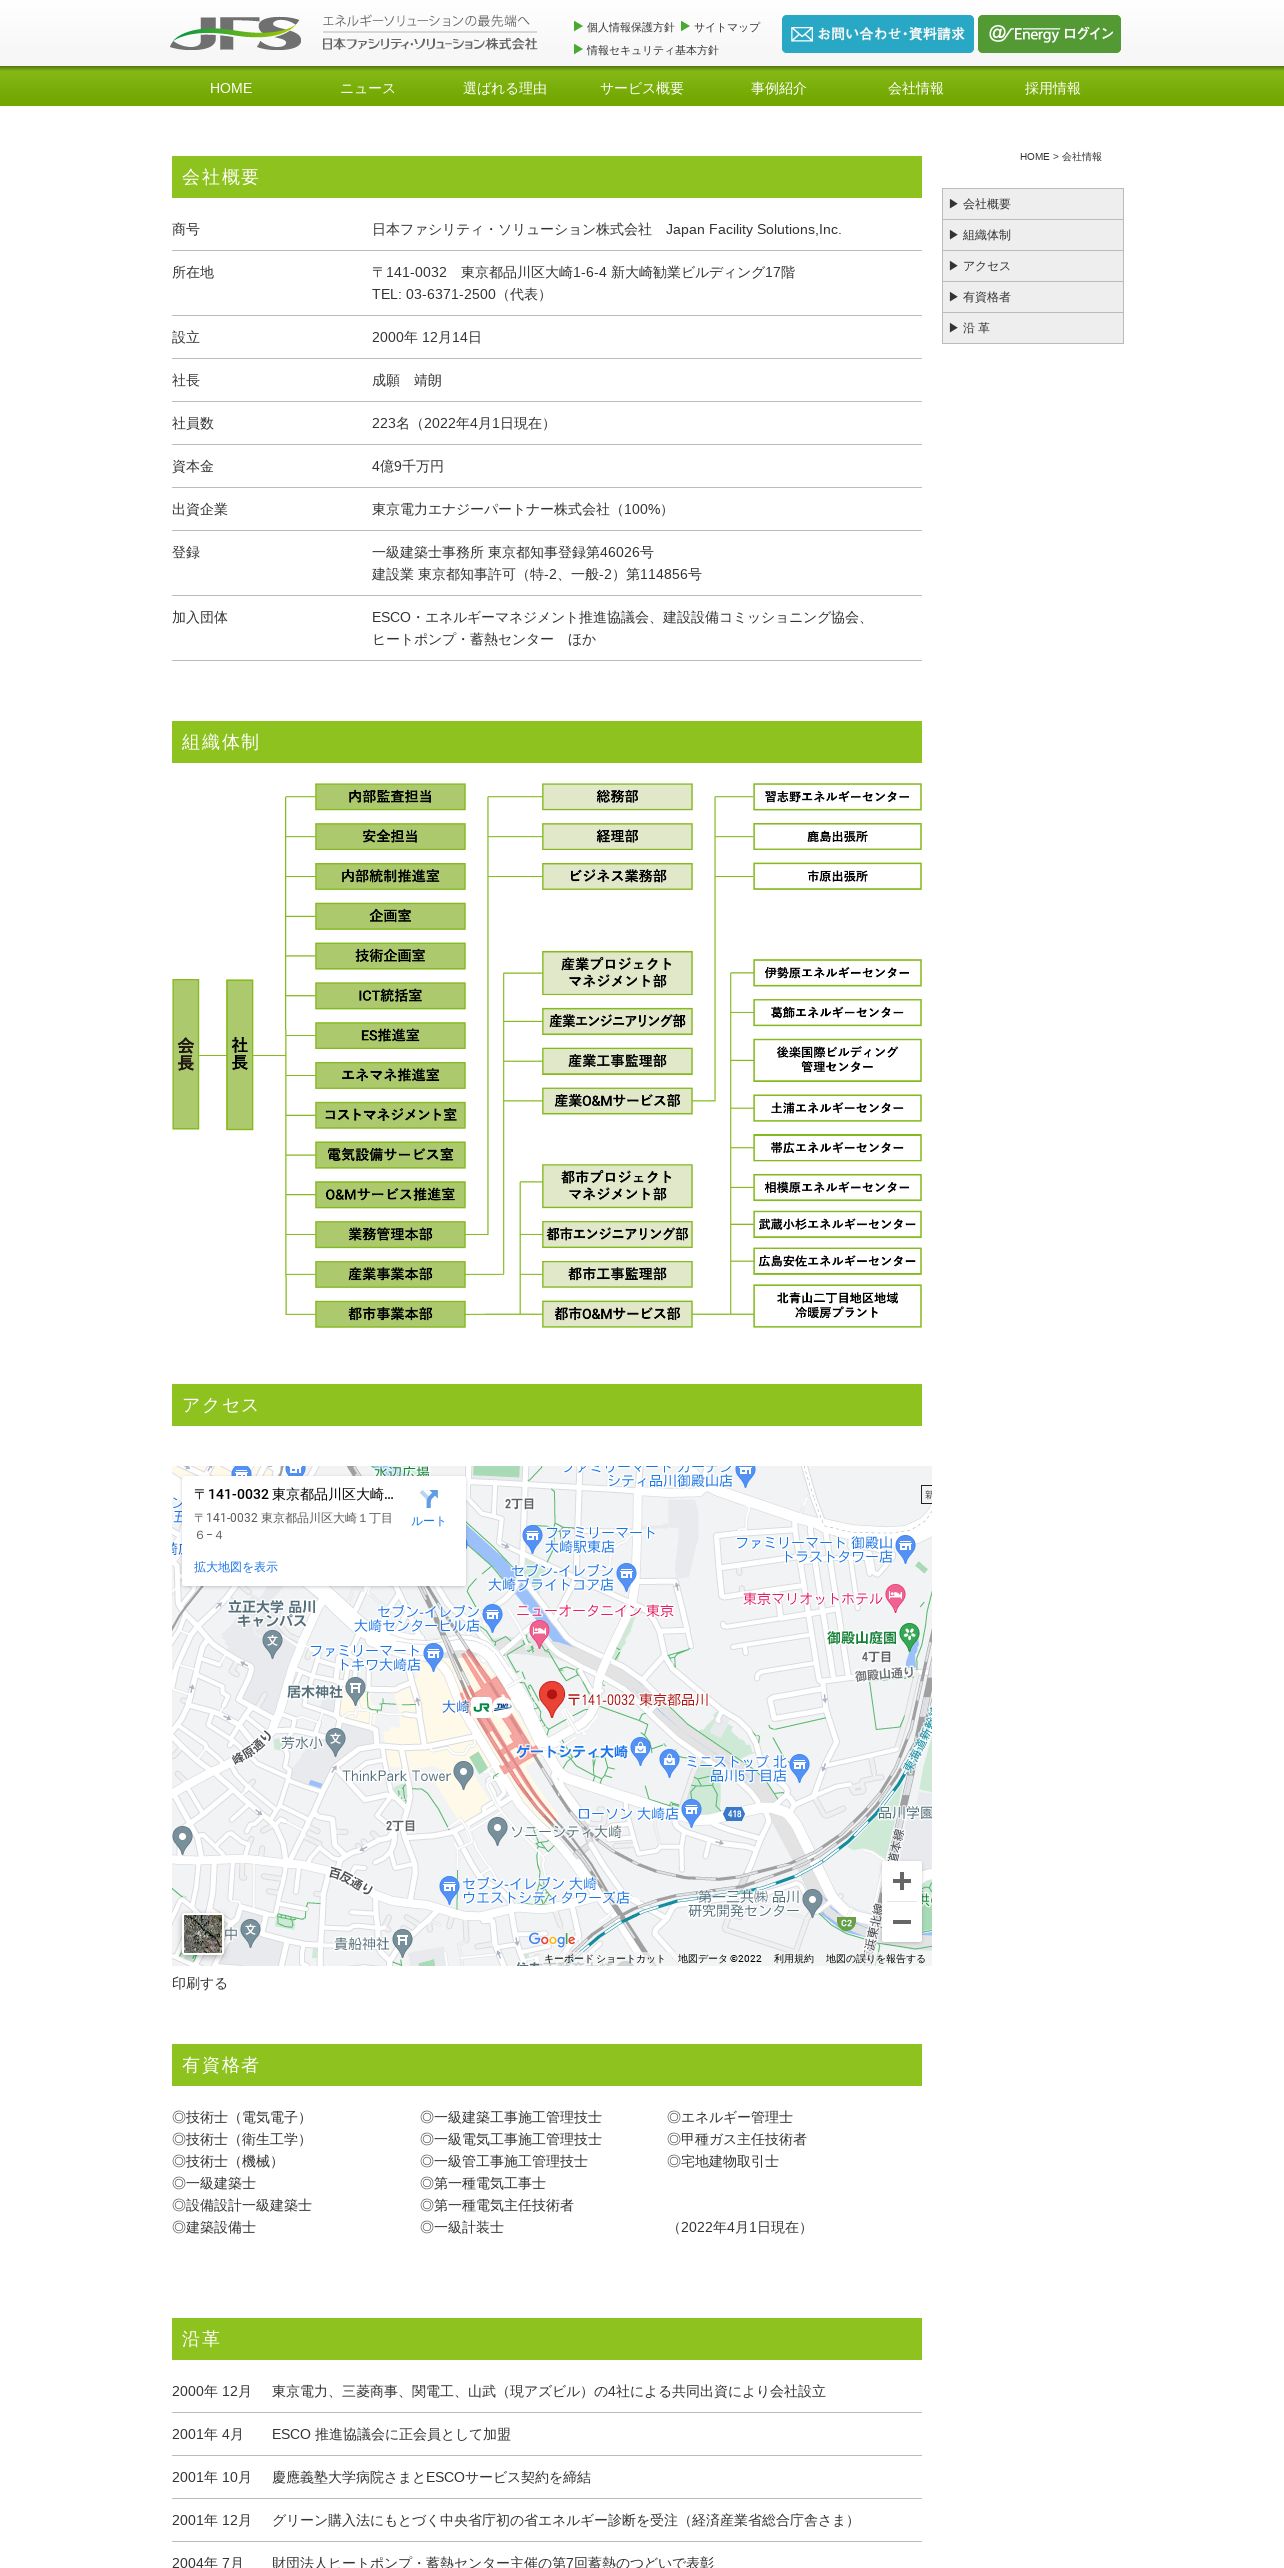Open キーボード ショートカット on map
Image resolution: width=1284 pixels, height=2568 pixels.
pyautogui.click(x=604, y=1959)
